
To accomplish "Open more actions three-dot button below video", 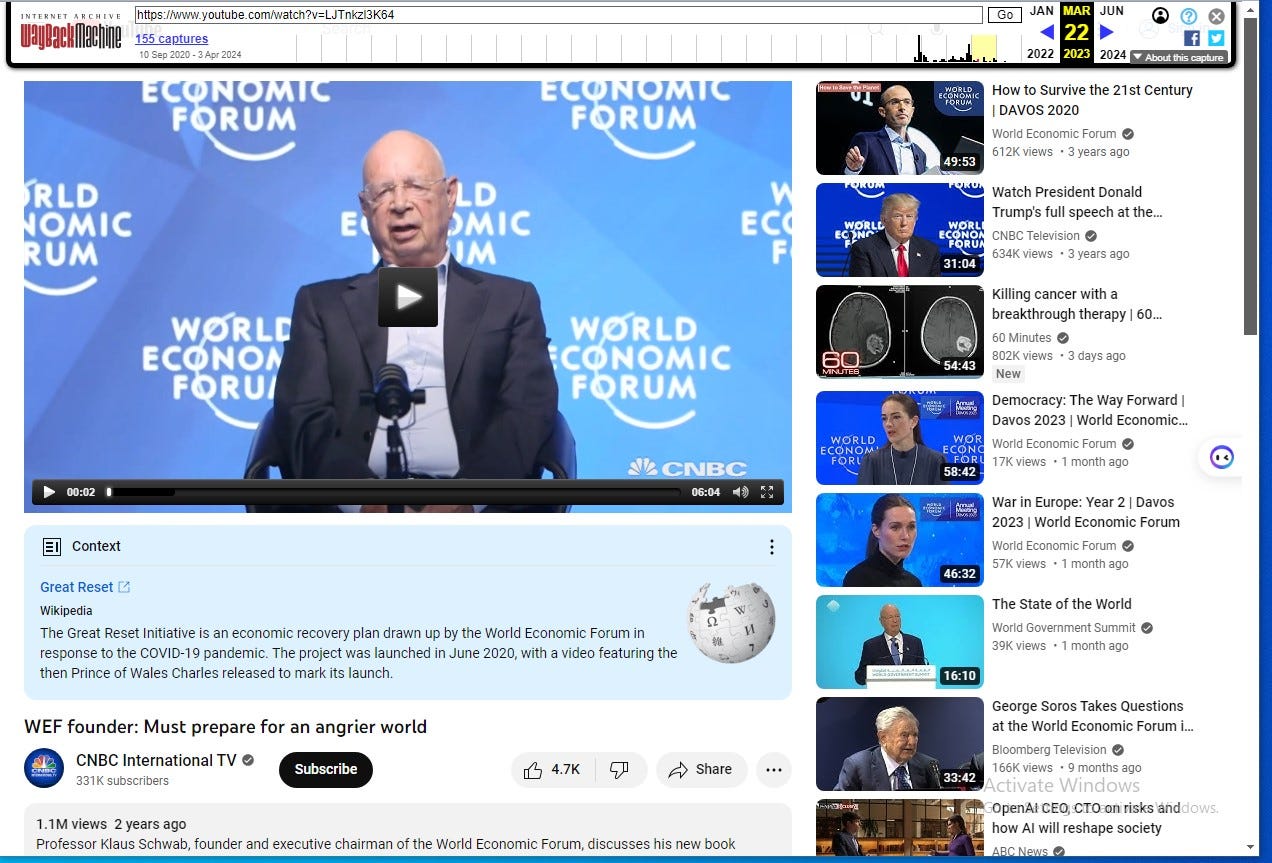I will 774,770.
